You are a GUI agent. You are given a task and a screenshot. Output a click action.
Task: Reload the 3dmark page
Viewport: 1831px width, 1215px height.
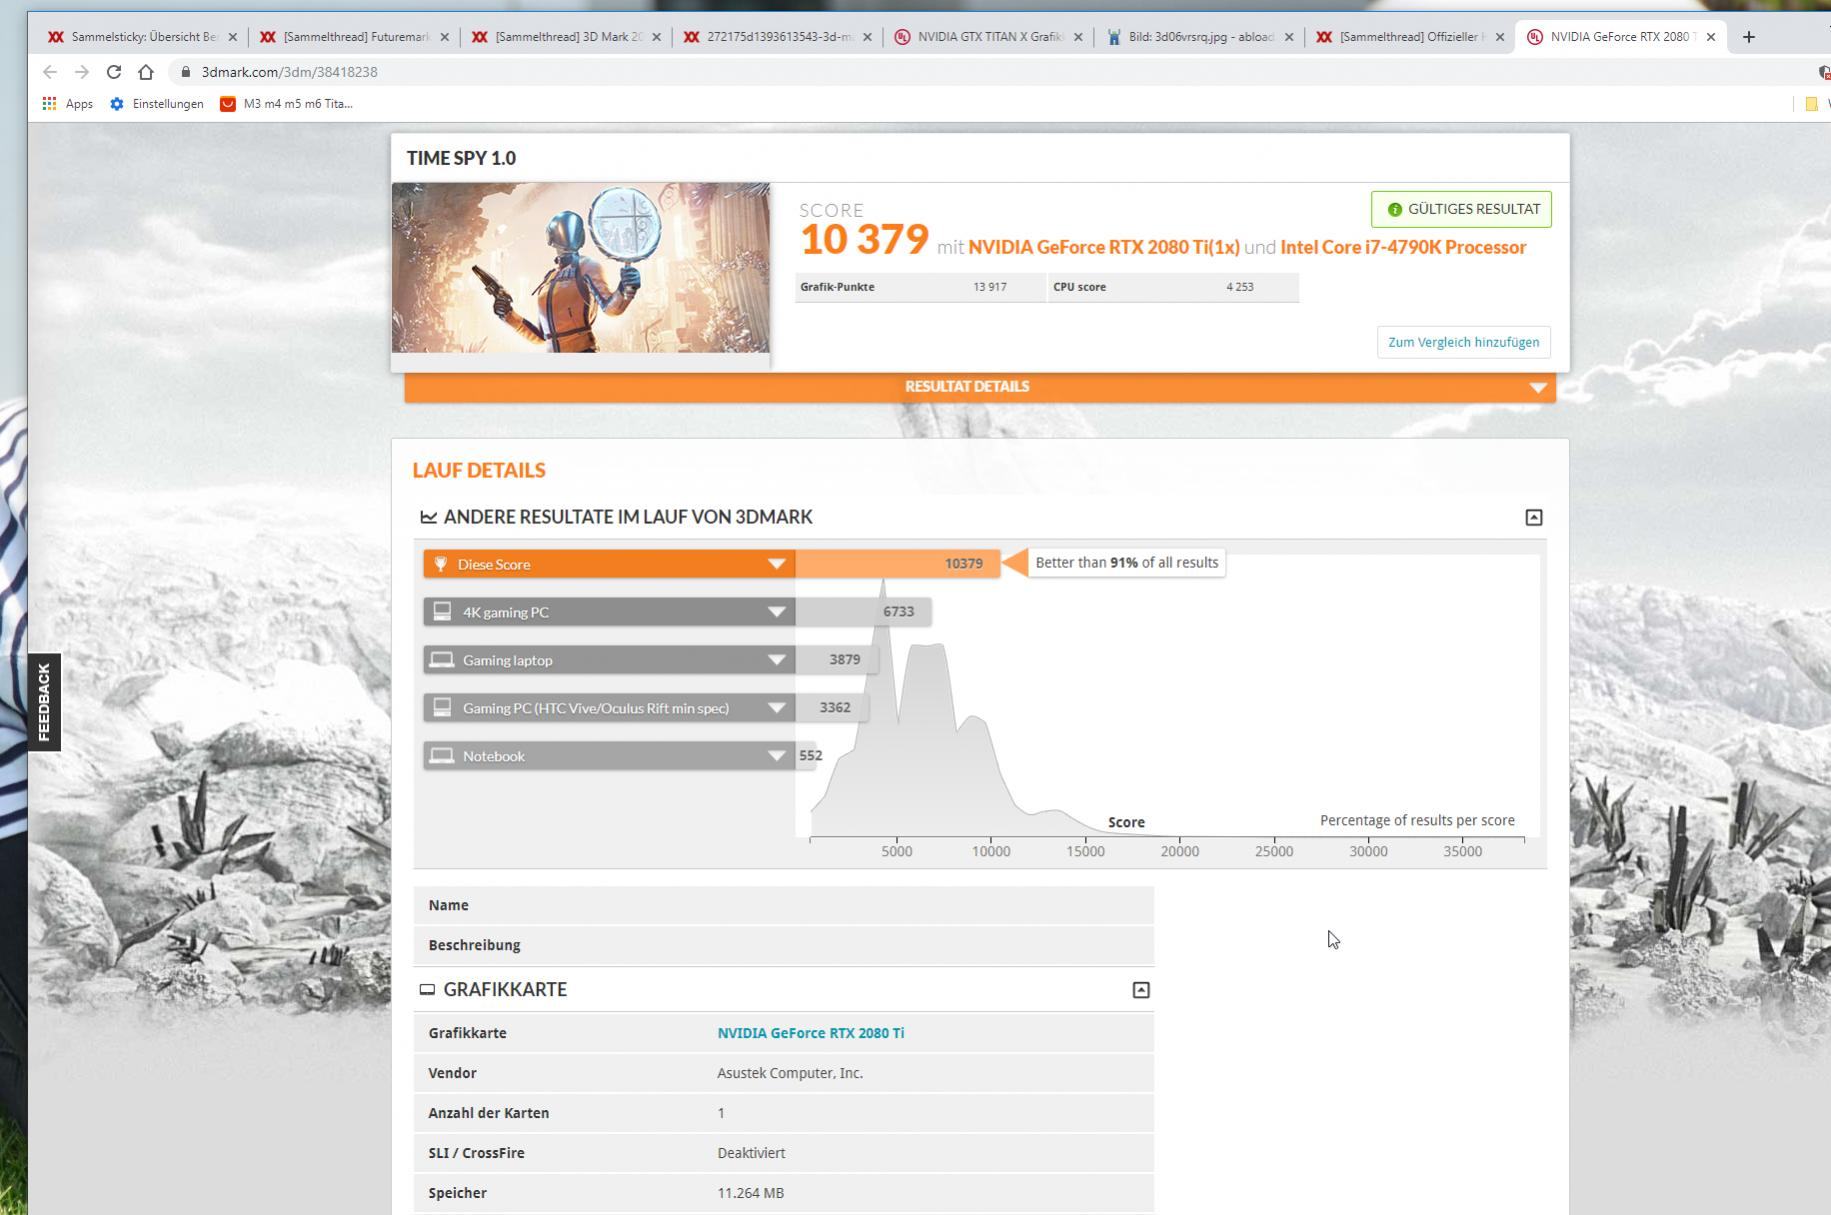[114, 72]
